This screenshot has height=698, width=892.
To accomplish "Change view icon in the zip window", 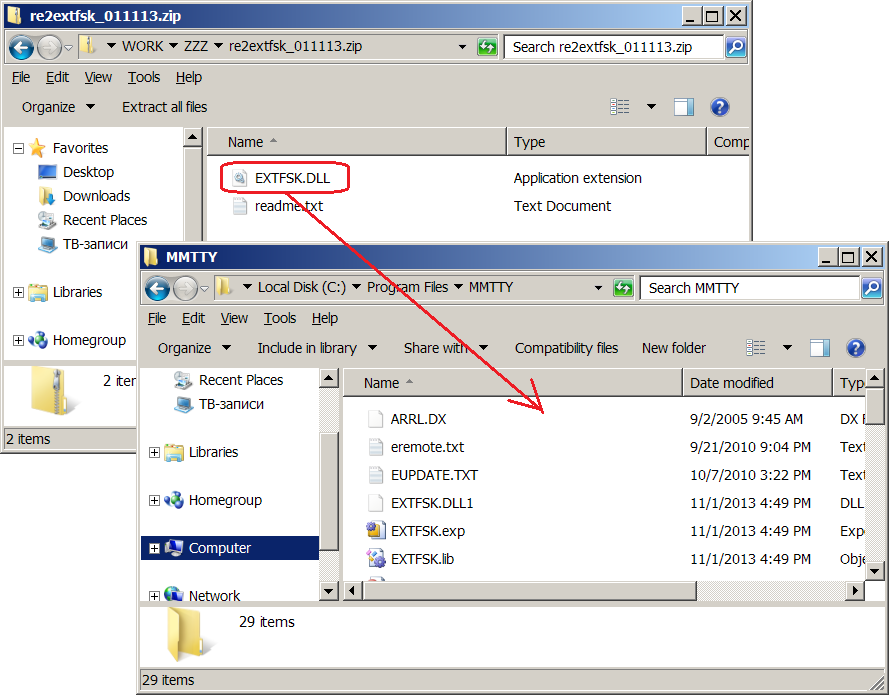I will [x=620, y=106].
